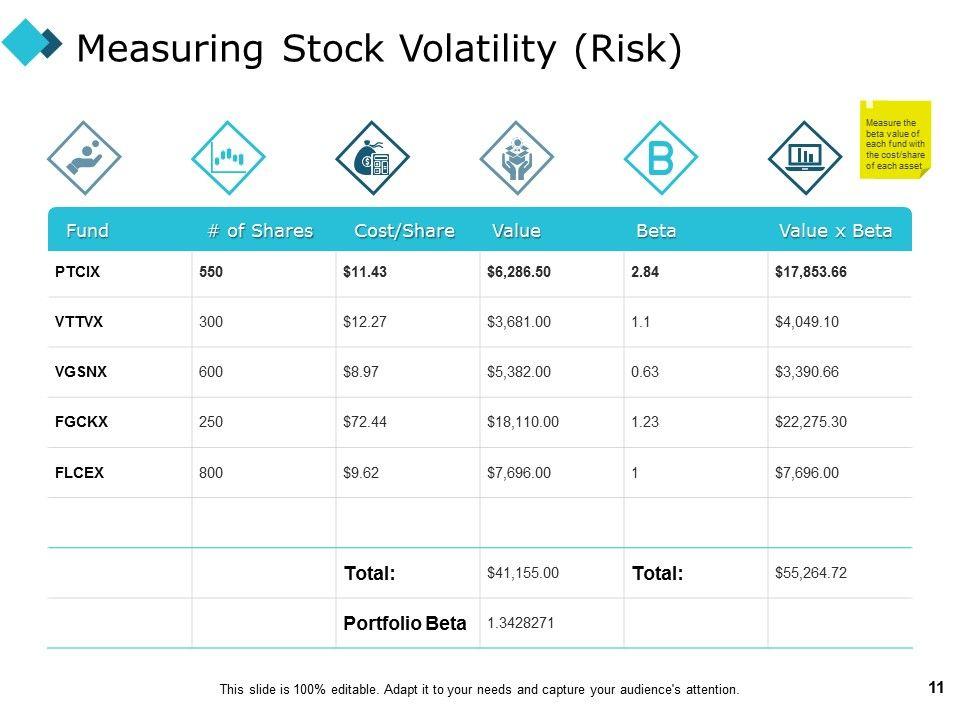Click the money bag calculator icon
Screen dimensions: 960x720
372,158
